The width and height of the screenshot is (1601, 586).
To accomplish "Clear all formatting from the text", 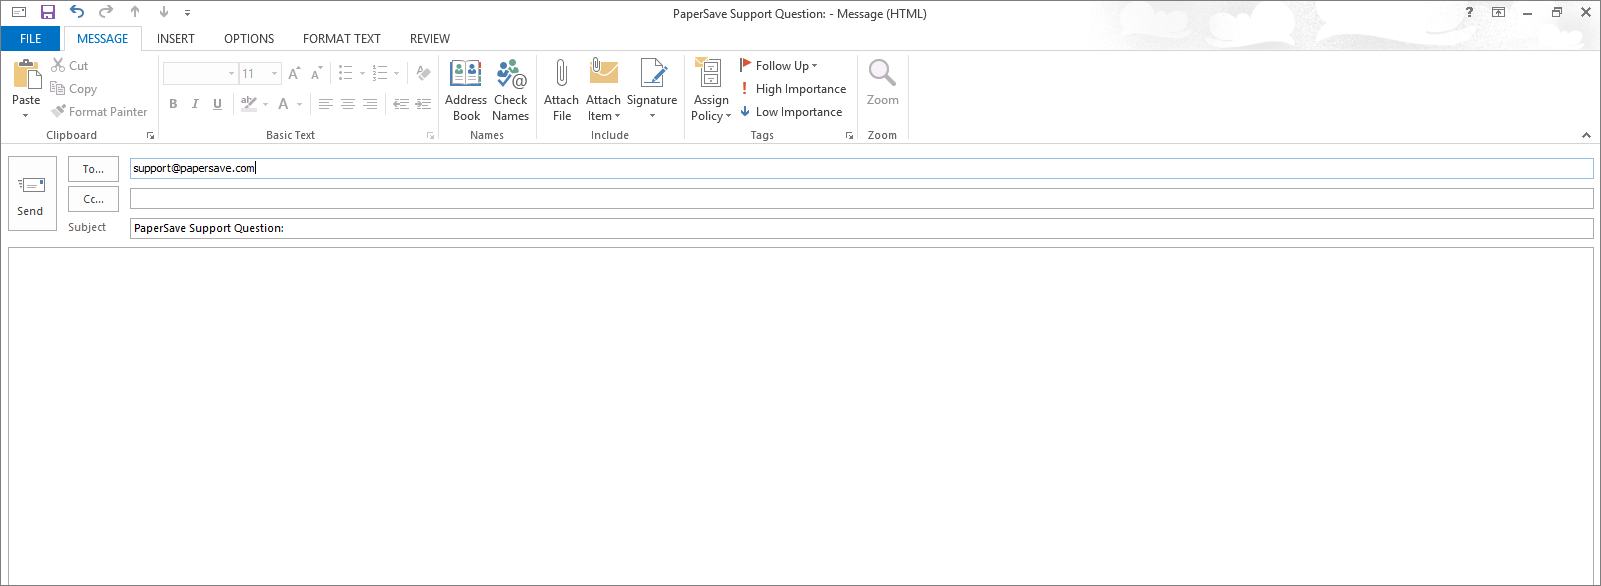I will 423,73.
